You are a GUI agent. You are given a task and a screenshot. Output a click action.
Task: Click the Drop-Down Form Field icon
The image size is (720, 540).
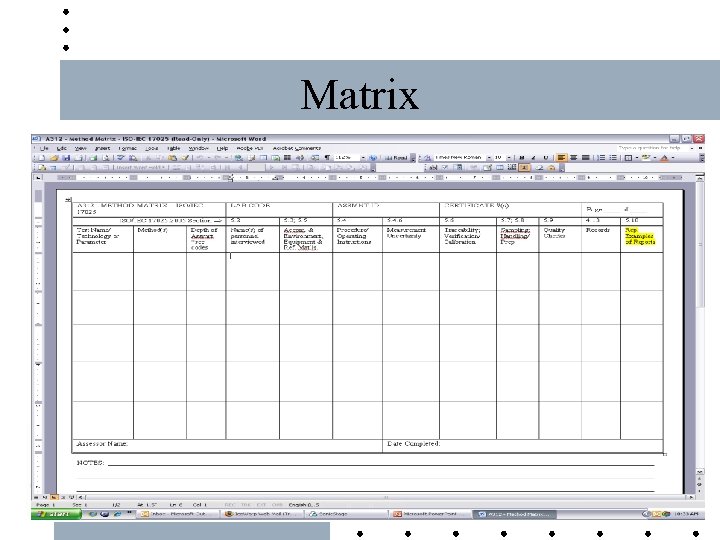pos(459,168)
